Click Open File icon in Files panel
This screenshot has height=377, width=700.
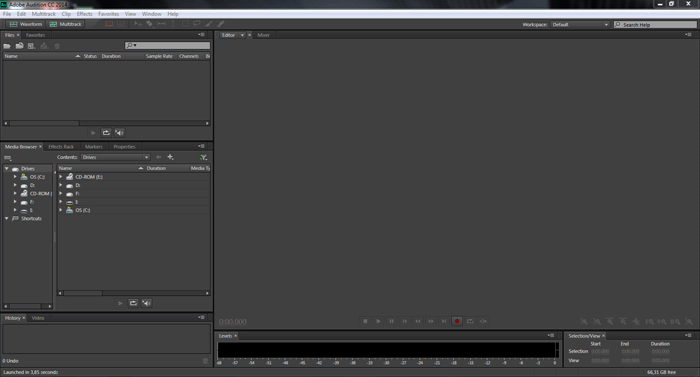(x=7, y=46)
